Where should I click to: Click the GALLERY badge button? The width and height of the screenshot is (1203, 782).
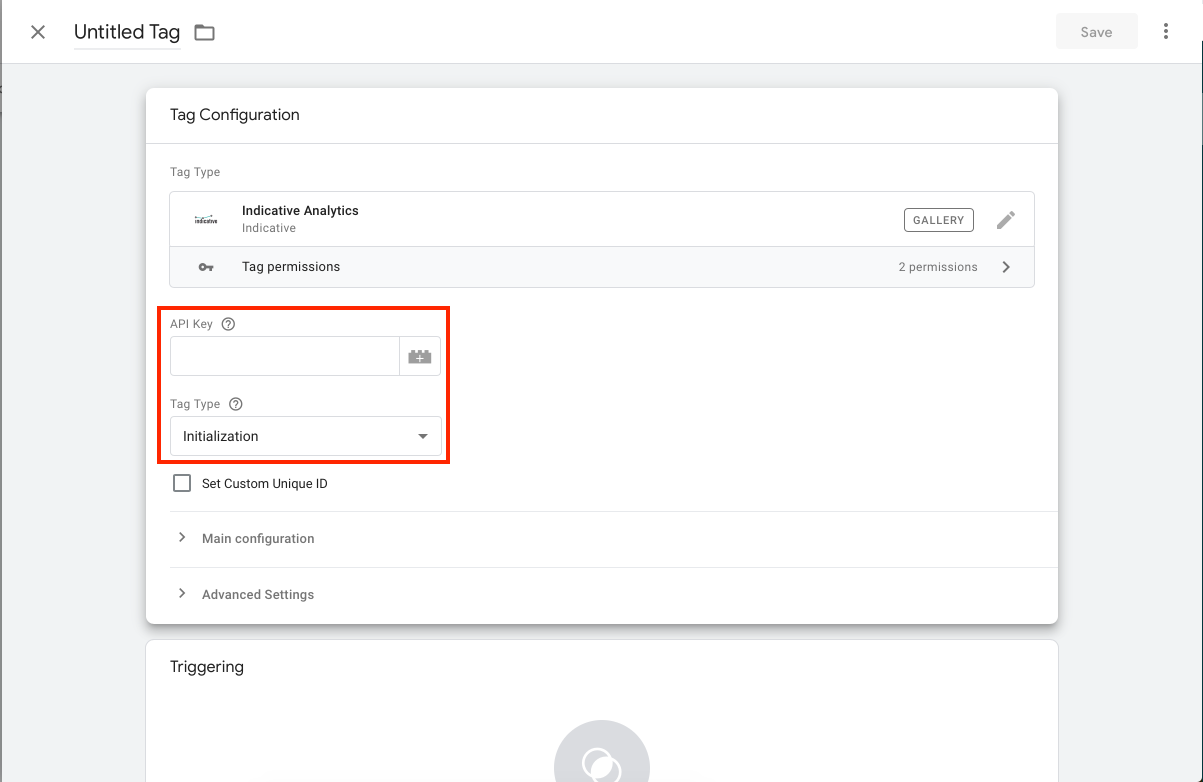938,220
